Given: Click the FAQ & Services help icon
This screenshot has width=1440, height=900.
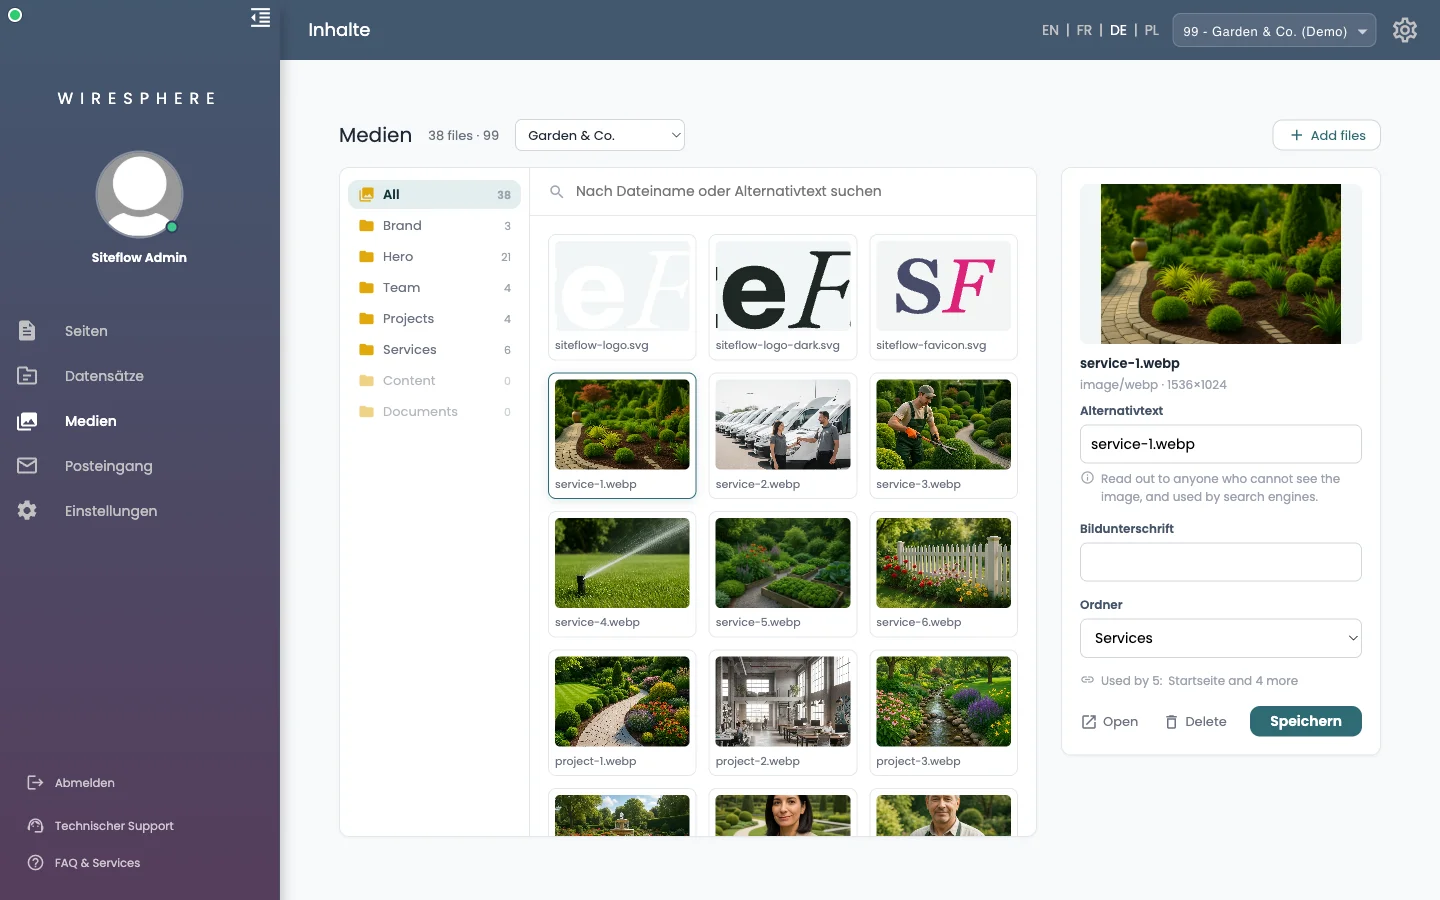Looking at the screenshot, I should tap(36, 863).
